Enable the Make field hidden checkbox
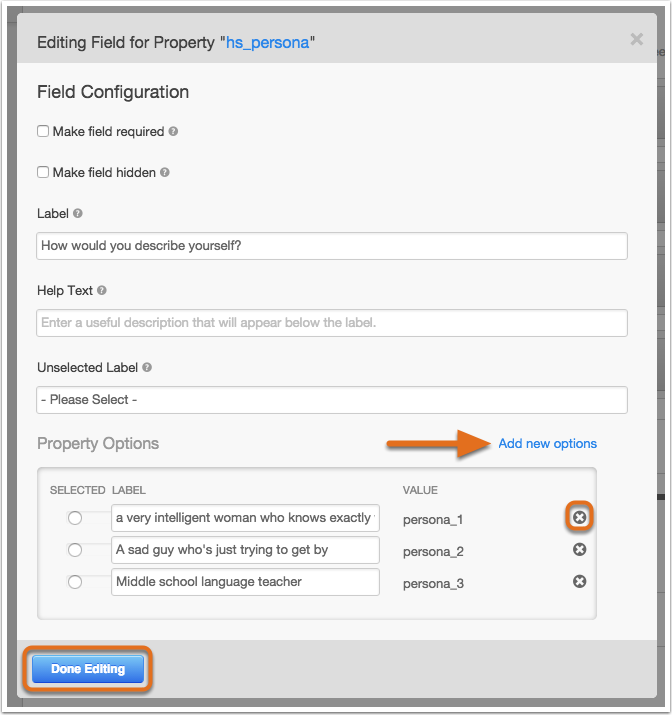The width and height of the screenshot is (672, 715). pos(43,172)
